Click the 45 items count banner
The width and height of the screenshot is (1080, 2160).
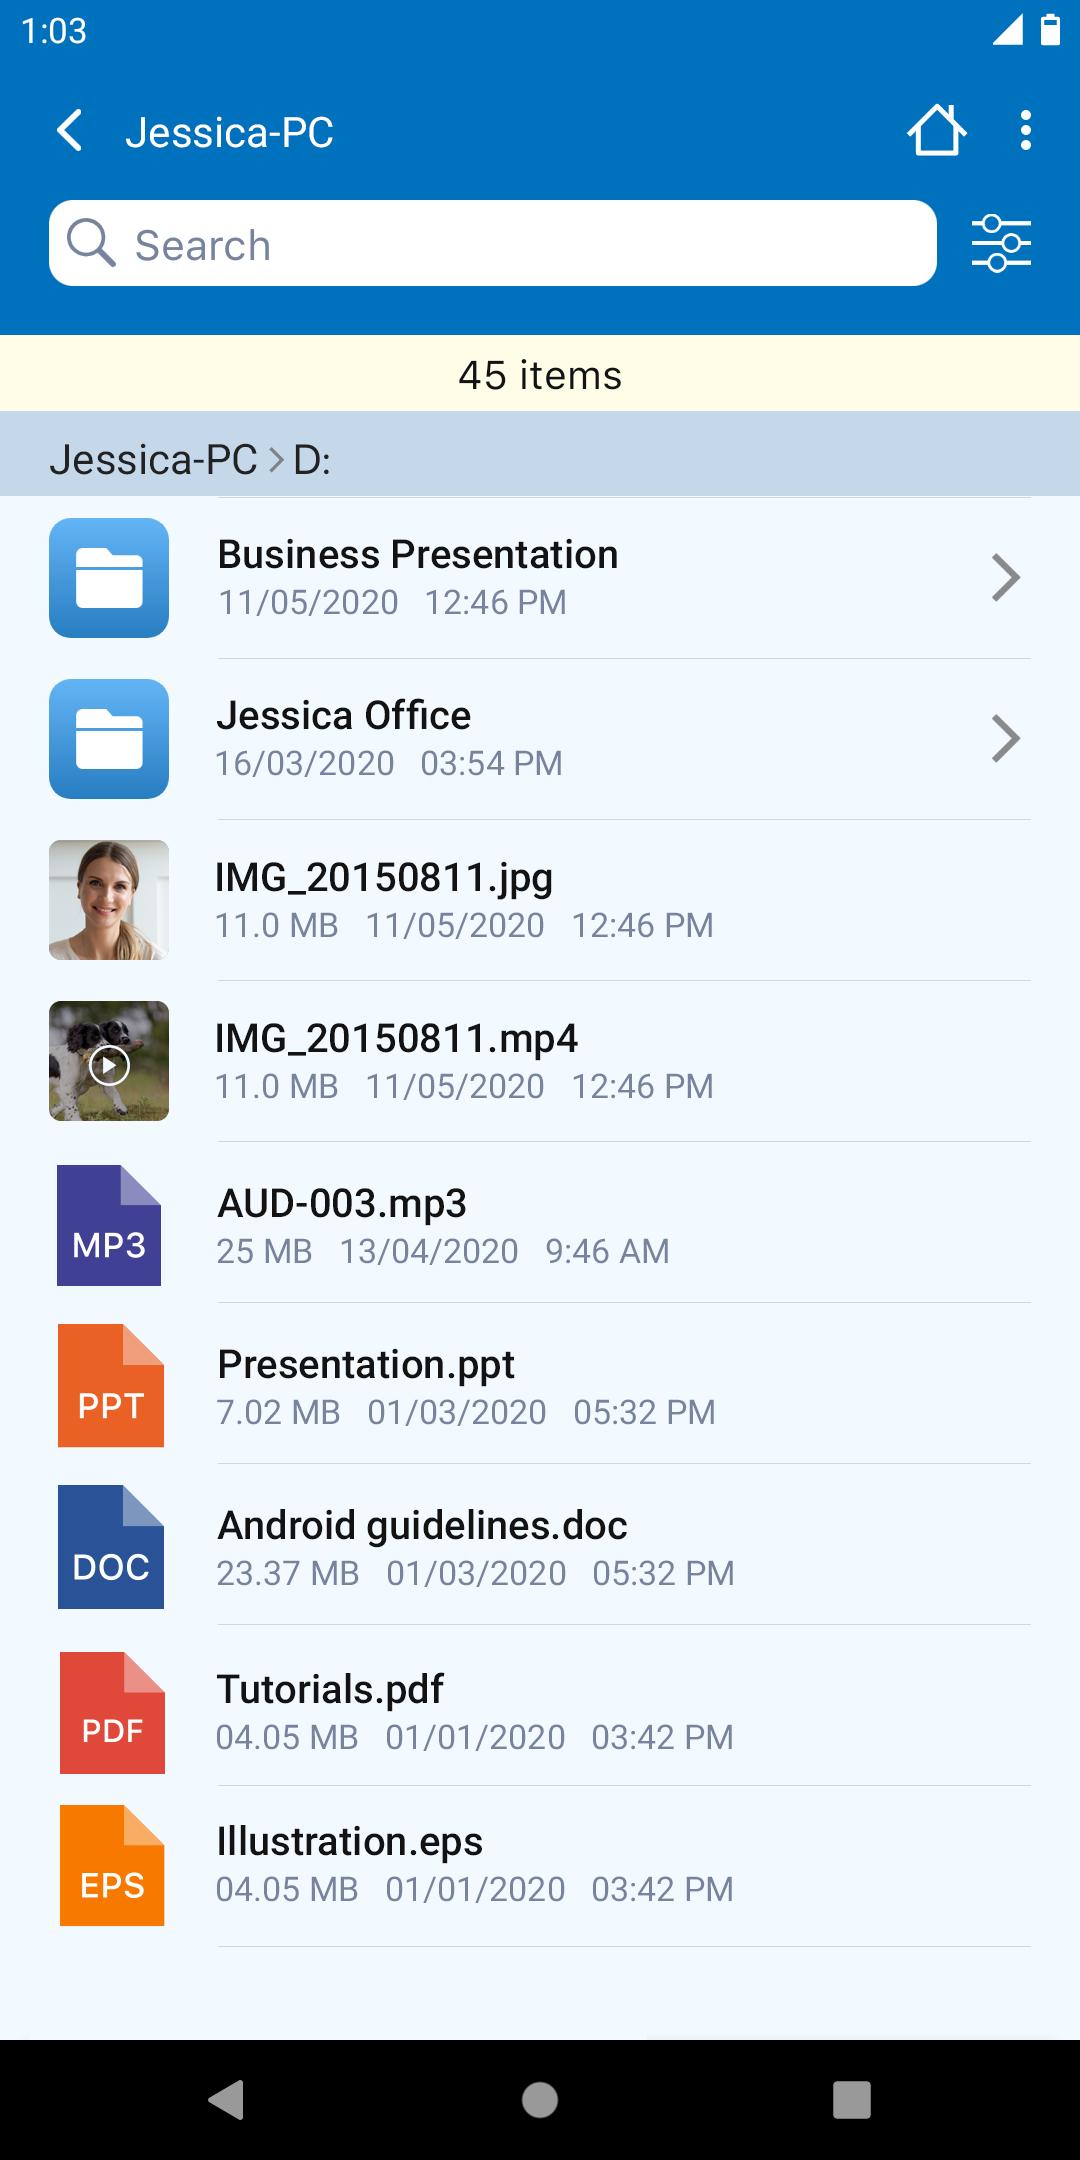540,374
